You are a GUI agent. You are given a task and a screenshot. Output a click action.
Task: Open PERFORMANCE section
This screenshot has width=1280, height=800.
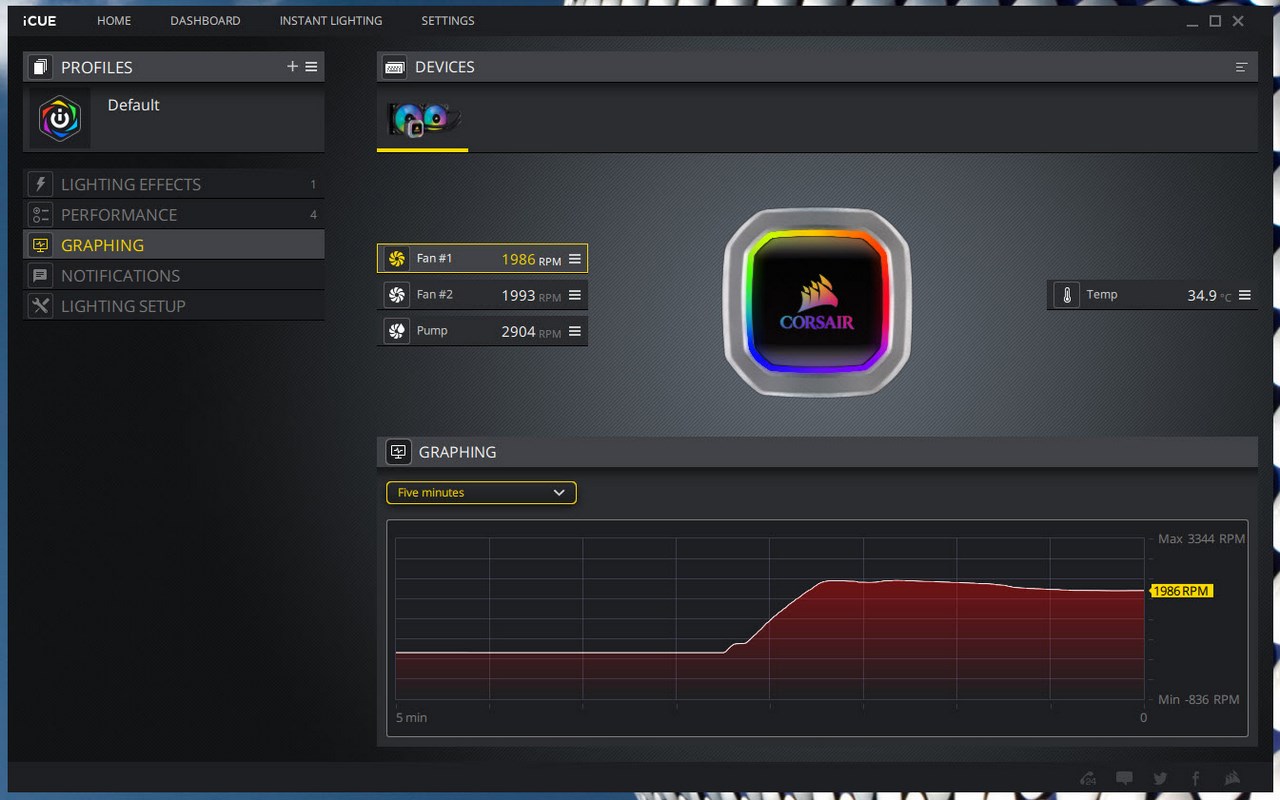[174, 214]
